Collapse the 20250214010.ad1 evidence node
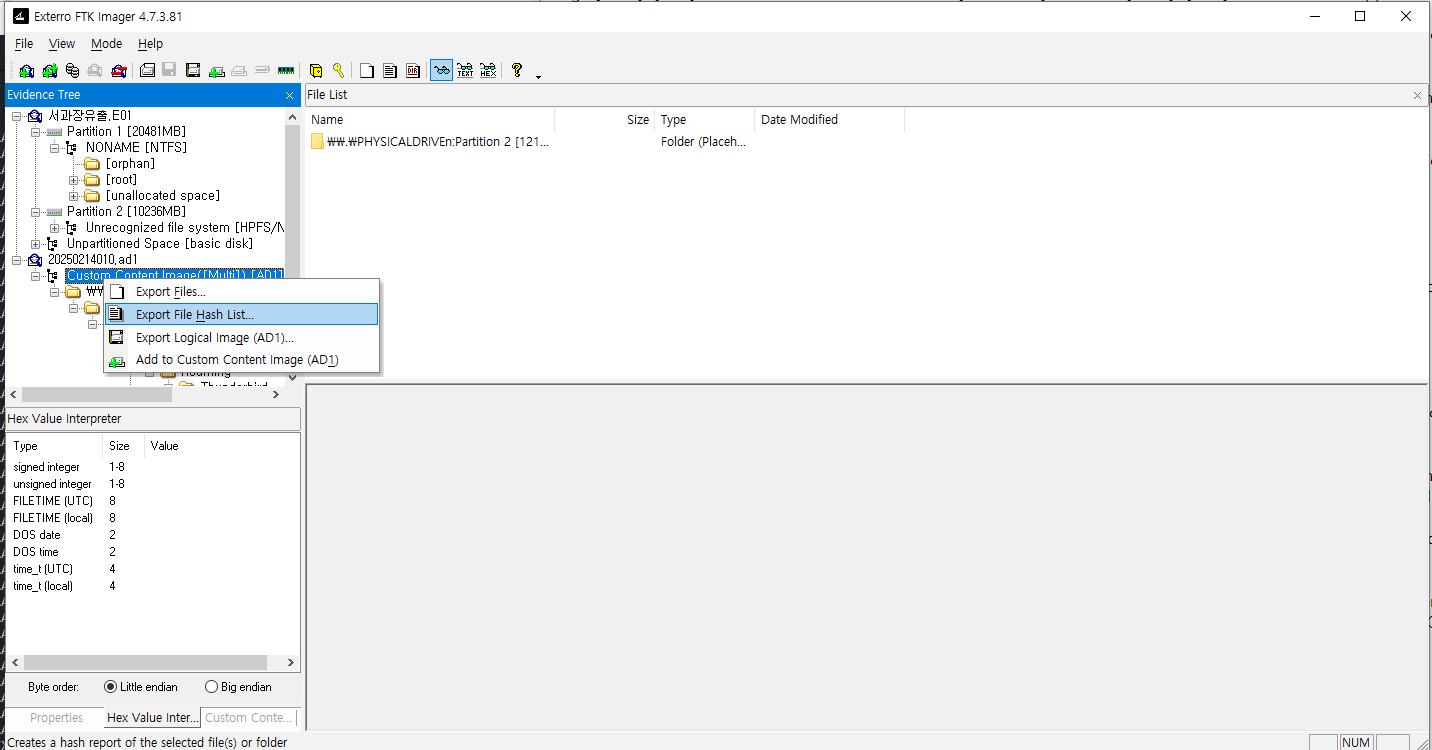The width and height of the screenshot is (1432, 750). click(17, 260)
